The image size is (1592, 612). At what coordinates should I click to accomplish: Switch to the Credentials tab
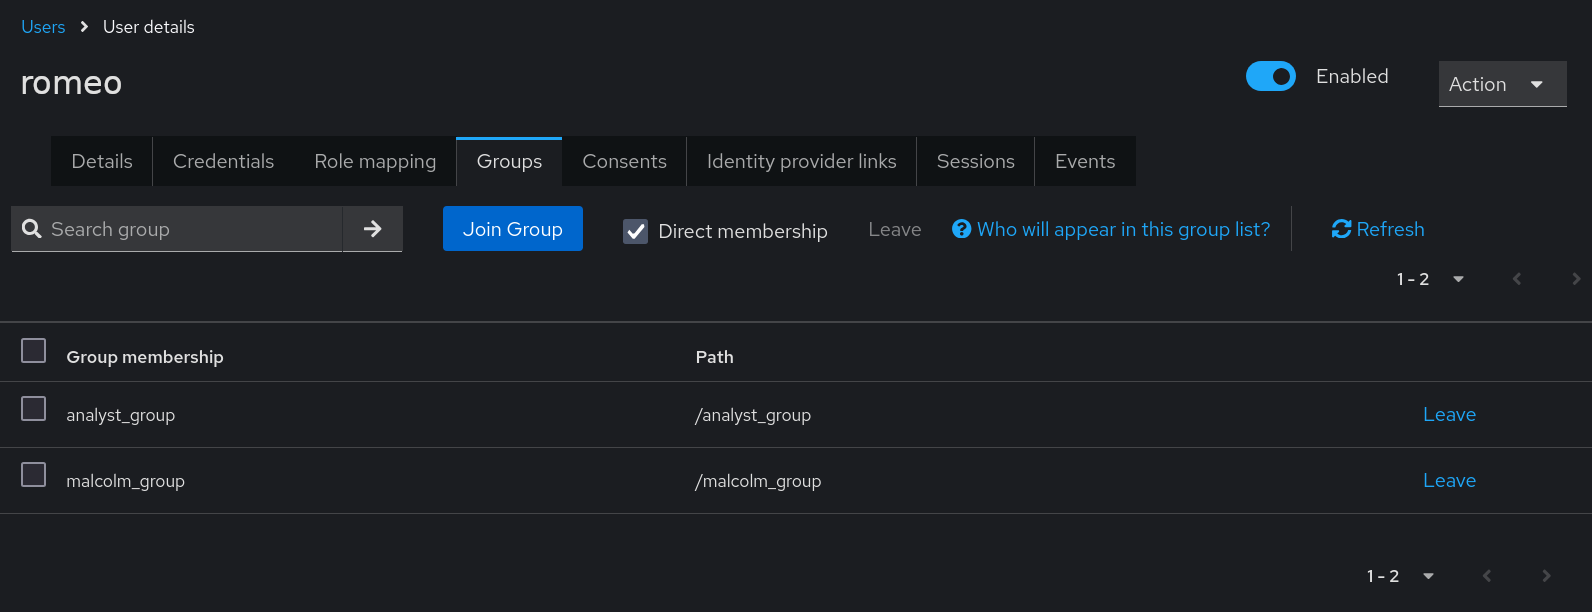coord(223,161)
